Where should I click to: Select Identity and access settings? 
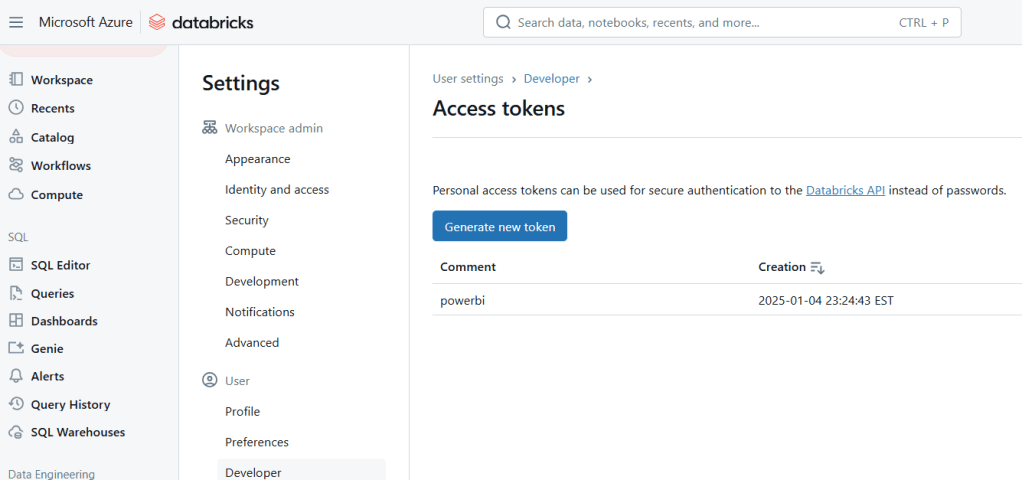click(x=276, y=190)
